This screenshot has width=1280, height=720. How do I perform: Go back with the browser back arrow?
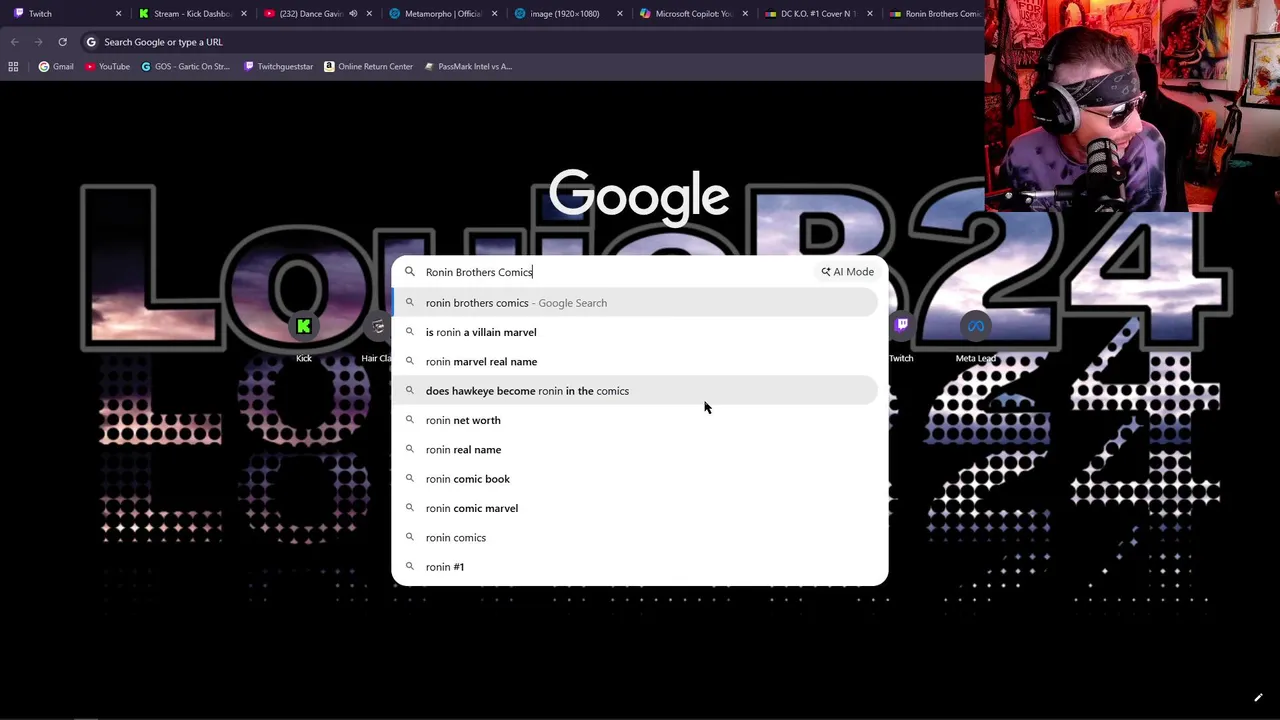point(14,42)
